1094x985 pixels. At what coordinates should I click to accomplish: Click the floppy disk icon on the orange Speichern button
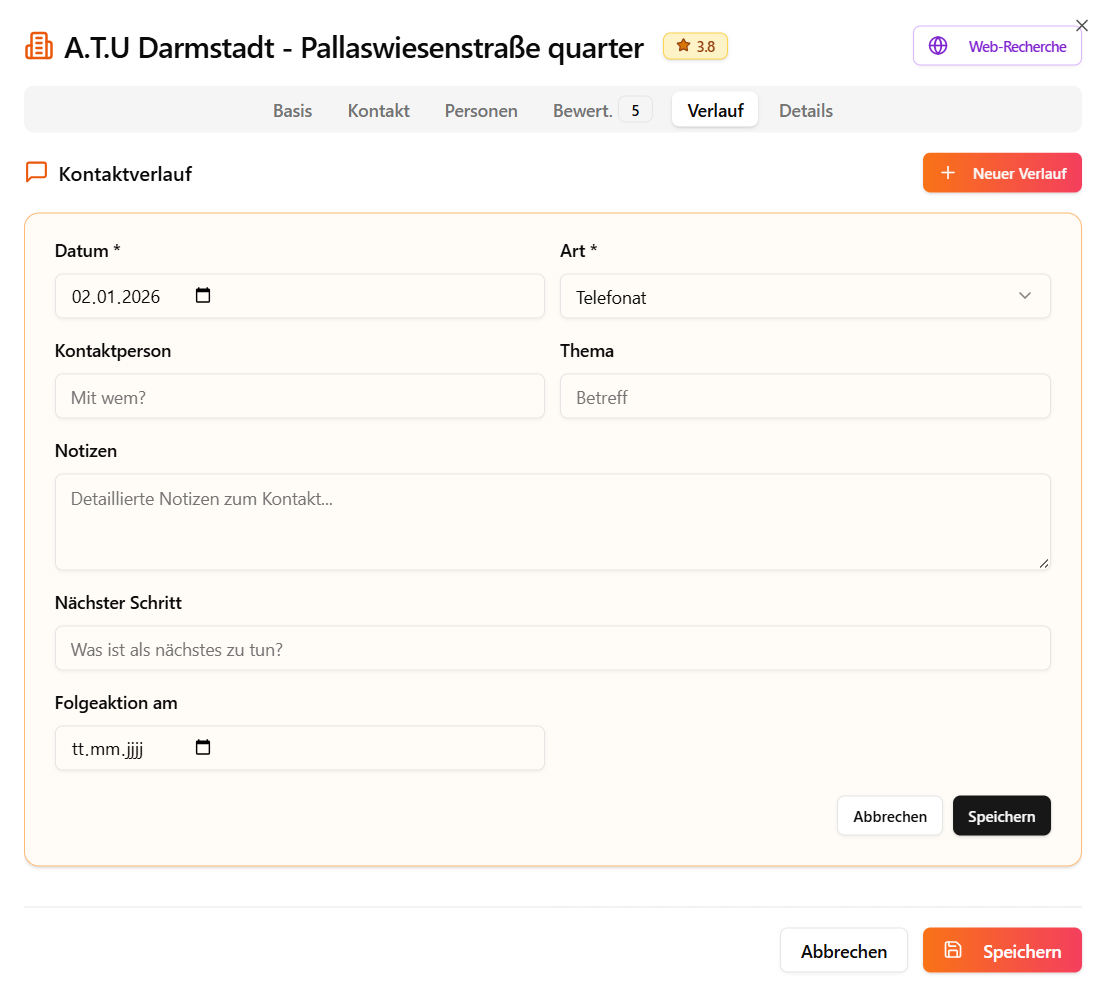(953, 950)
